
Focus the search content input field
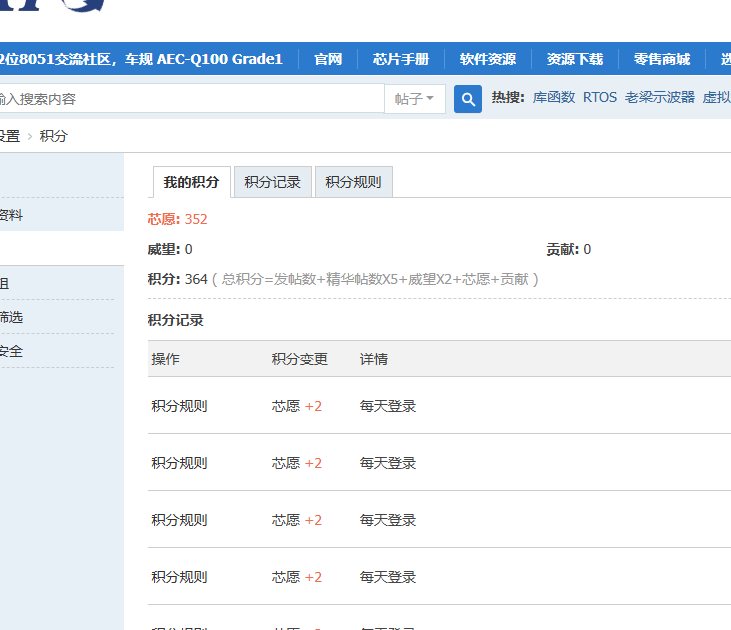coord(191,98)
